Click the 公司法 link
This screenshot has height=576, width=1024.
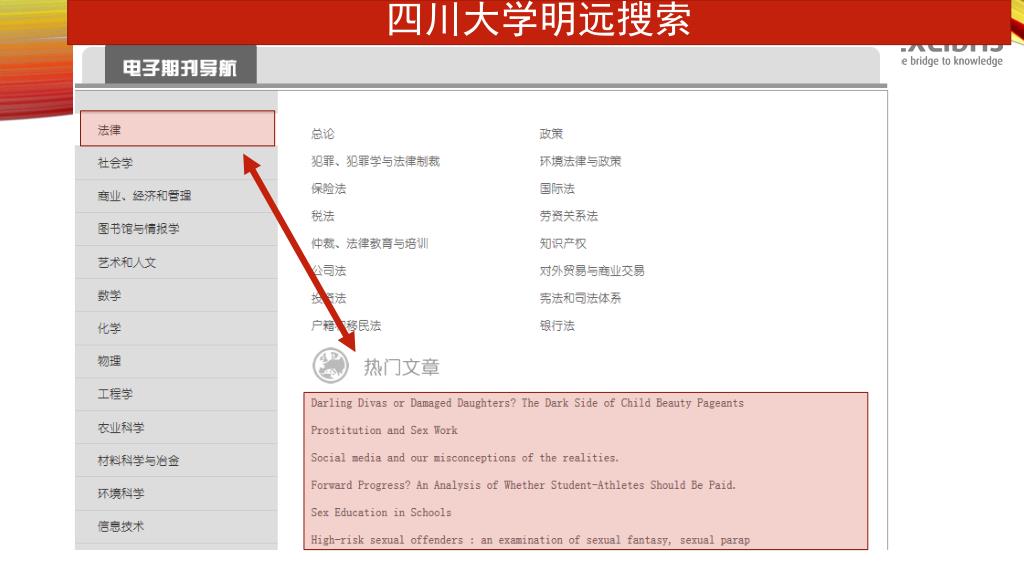coord(328,271)
